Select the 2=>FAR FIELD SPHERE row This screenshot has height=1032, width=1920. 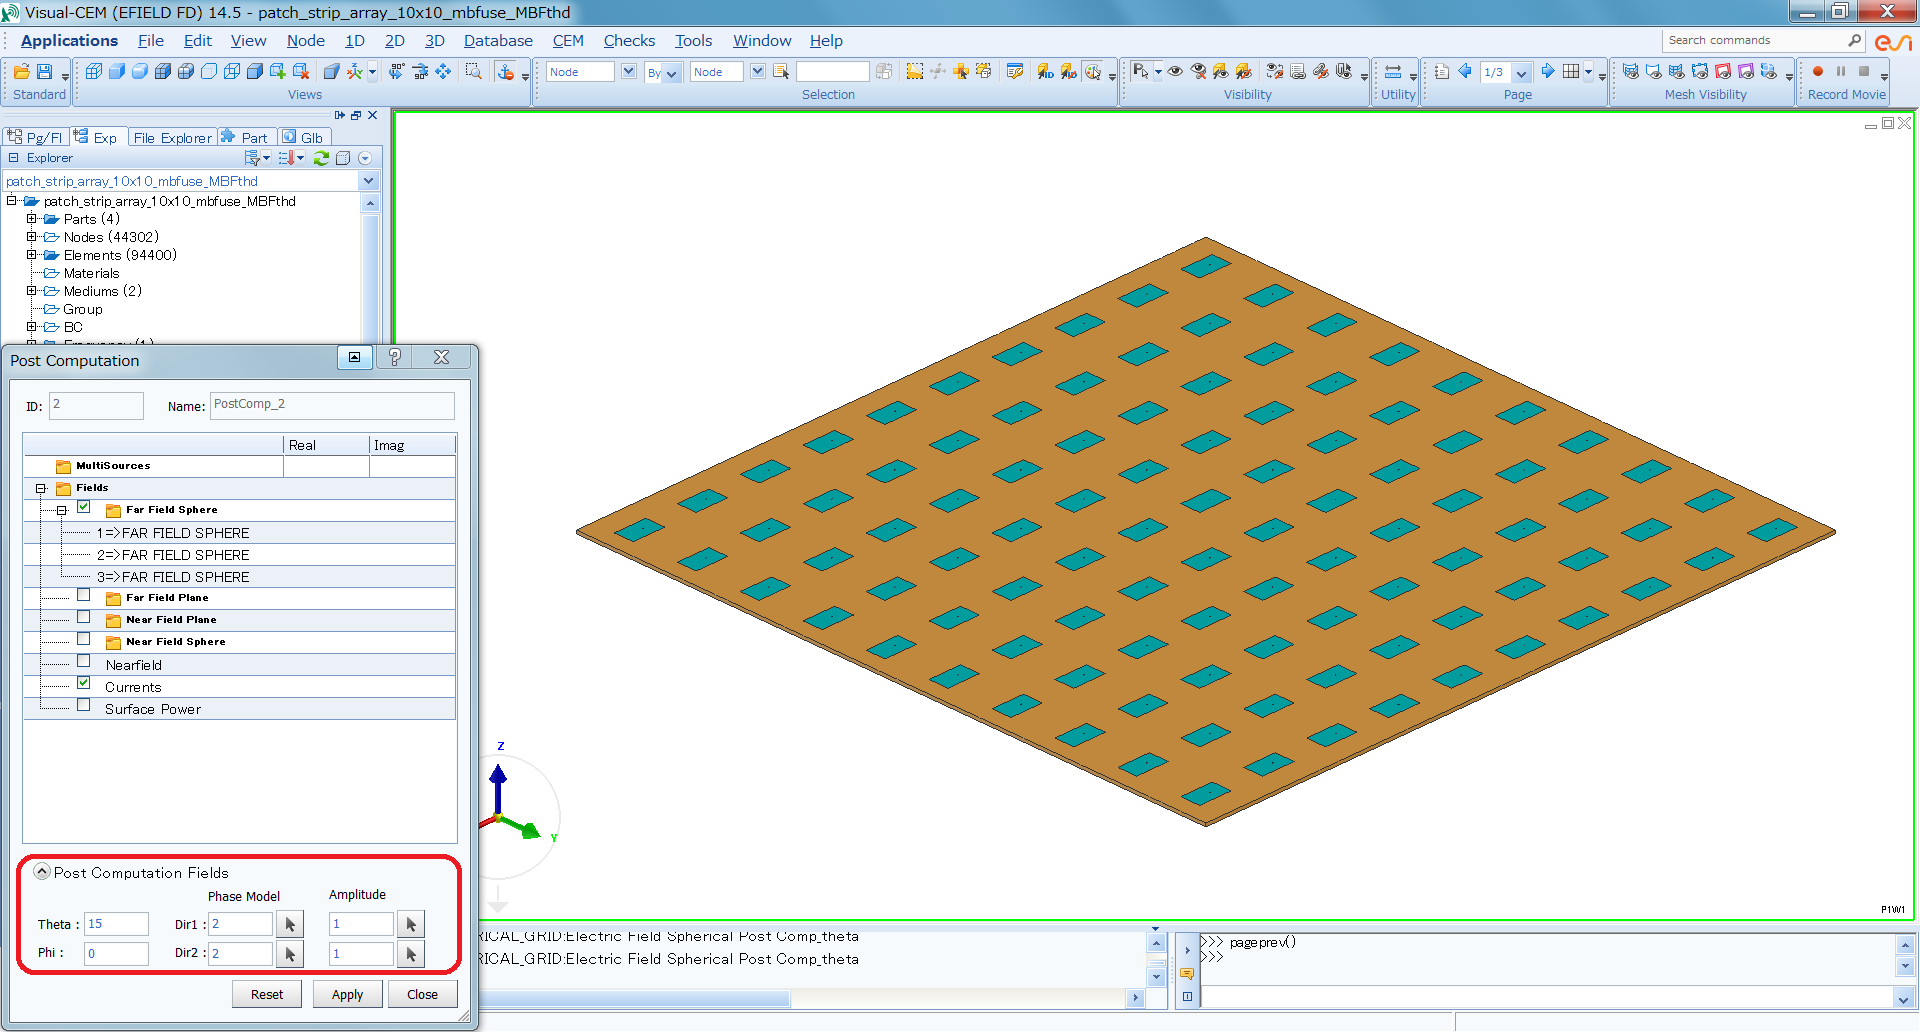point(240,555)
